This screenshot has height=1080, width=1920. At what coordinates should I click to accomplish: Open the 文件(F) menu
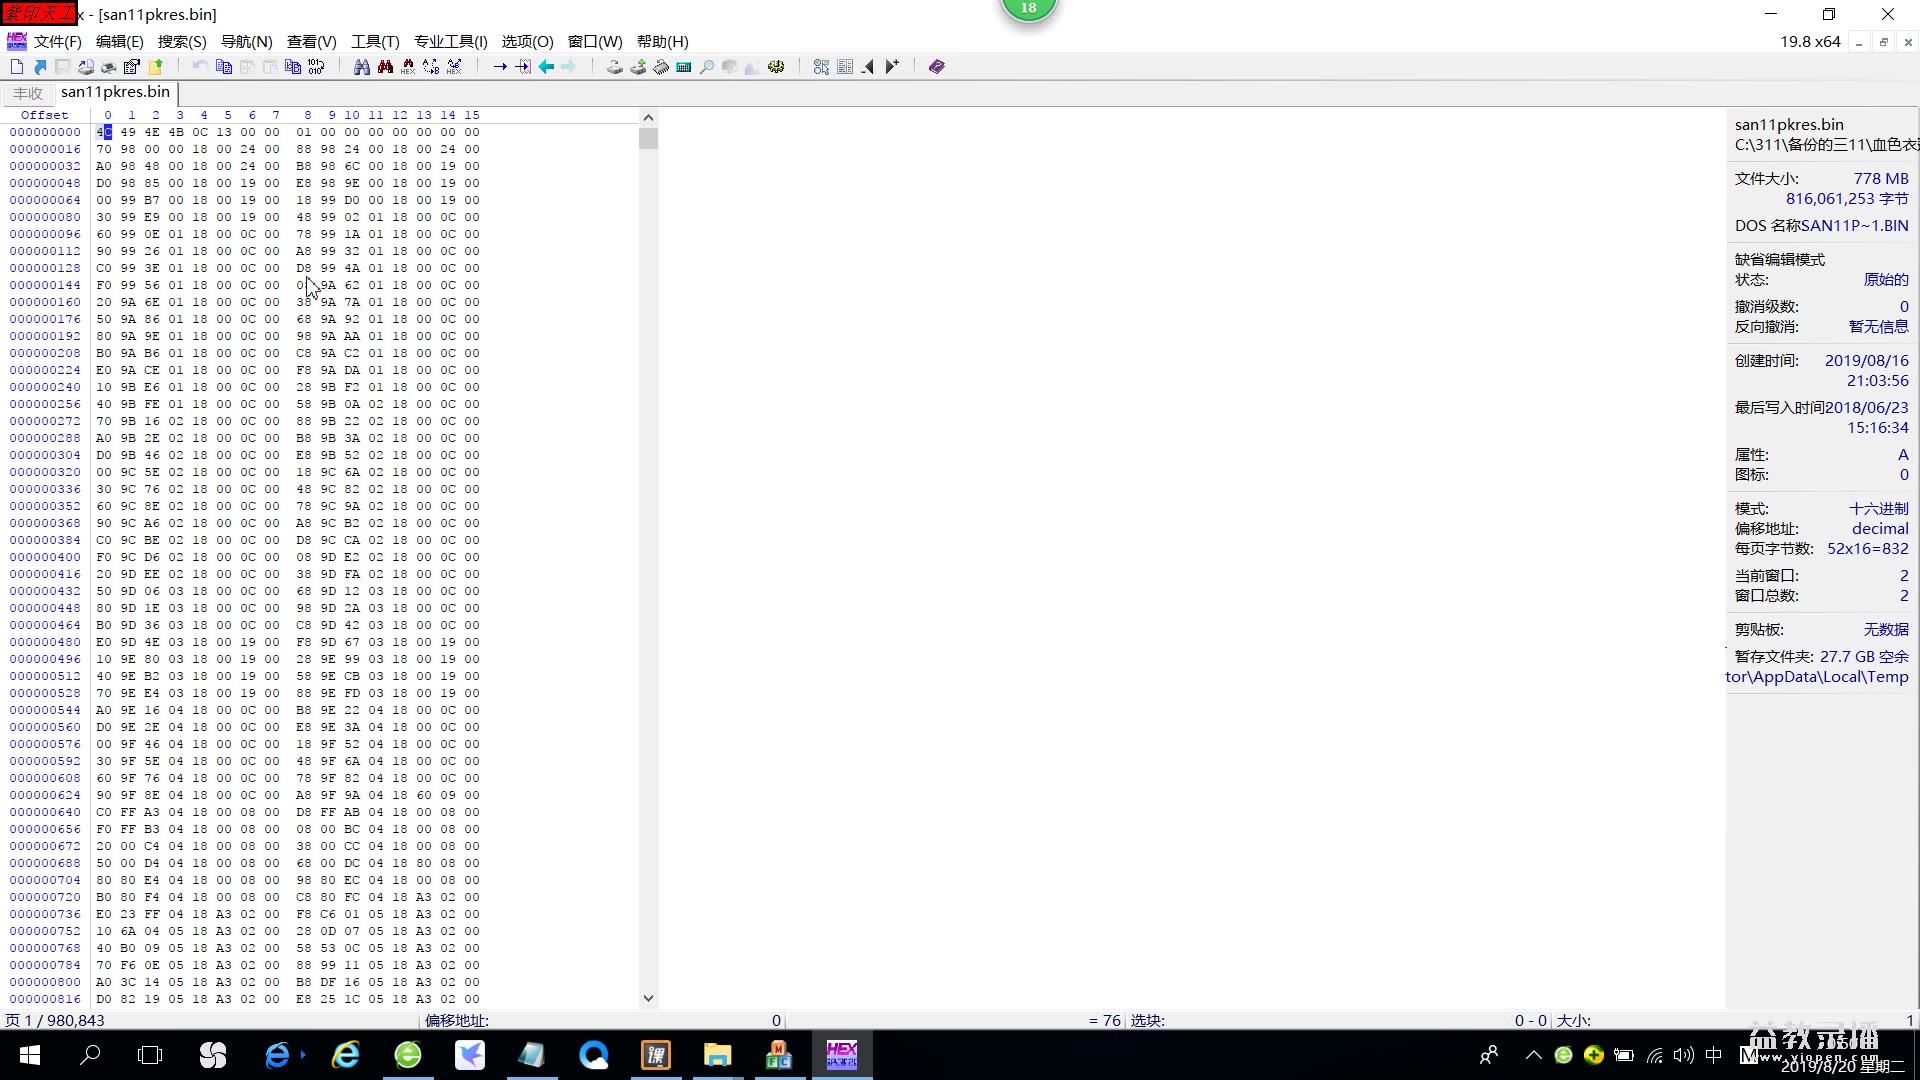click(x=57, y=41)
